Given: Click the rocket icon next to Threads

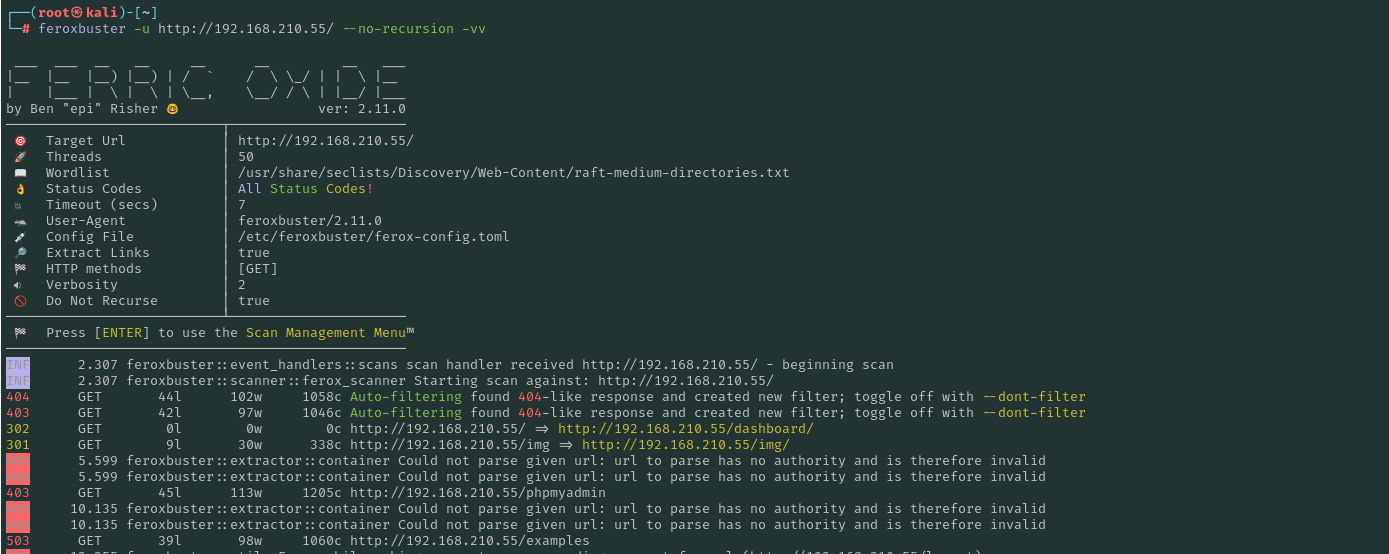Looking at the screenshot, I should pos(20,157).
